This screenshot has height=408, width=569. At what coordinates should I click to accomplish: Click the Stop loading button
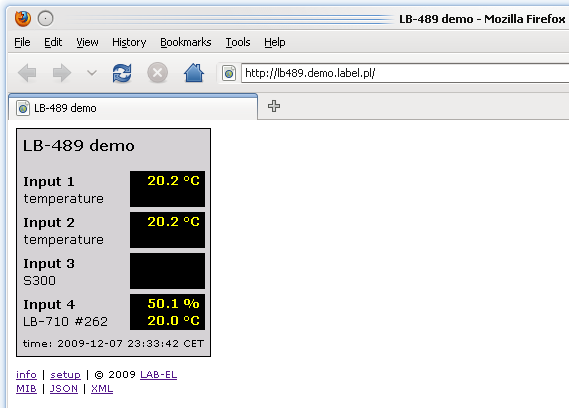(157, 73)
